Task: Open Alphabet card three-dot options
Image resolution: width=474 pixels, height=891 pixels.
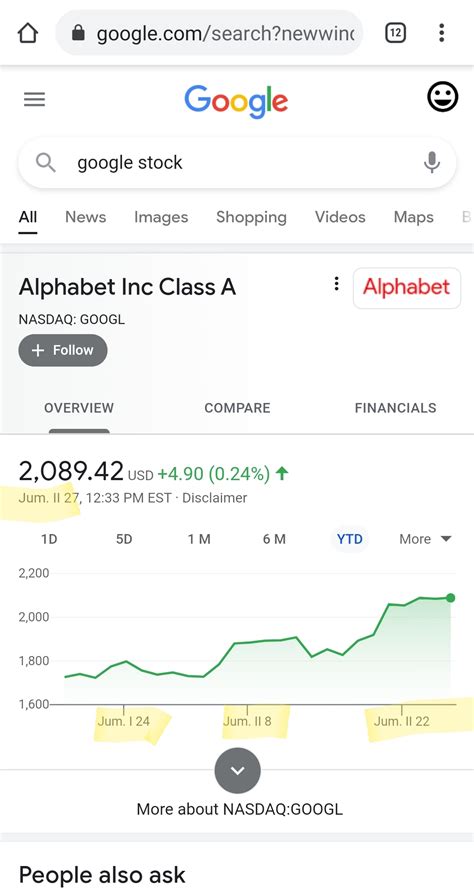Action: coord(336,283)
